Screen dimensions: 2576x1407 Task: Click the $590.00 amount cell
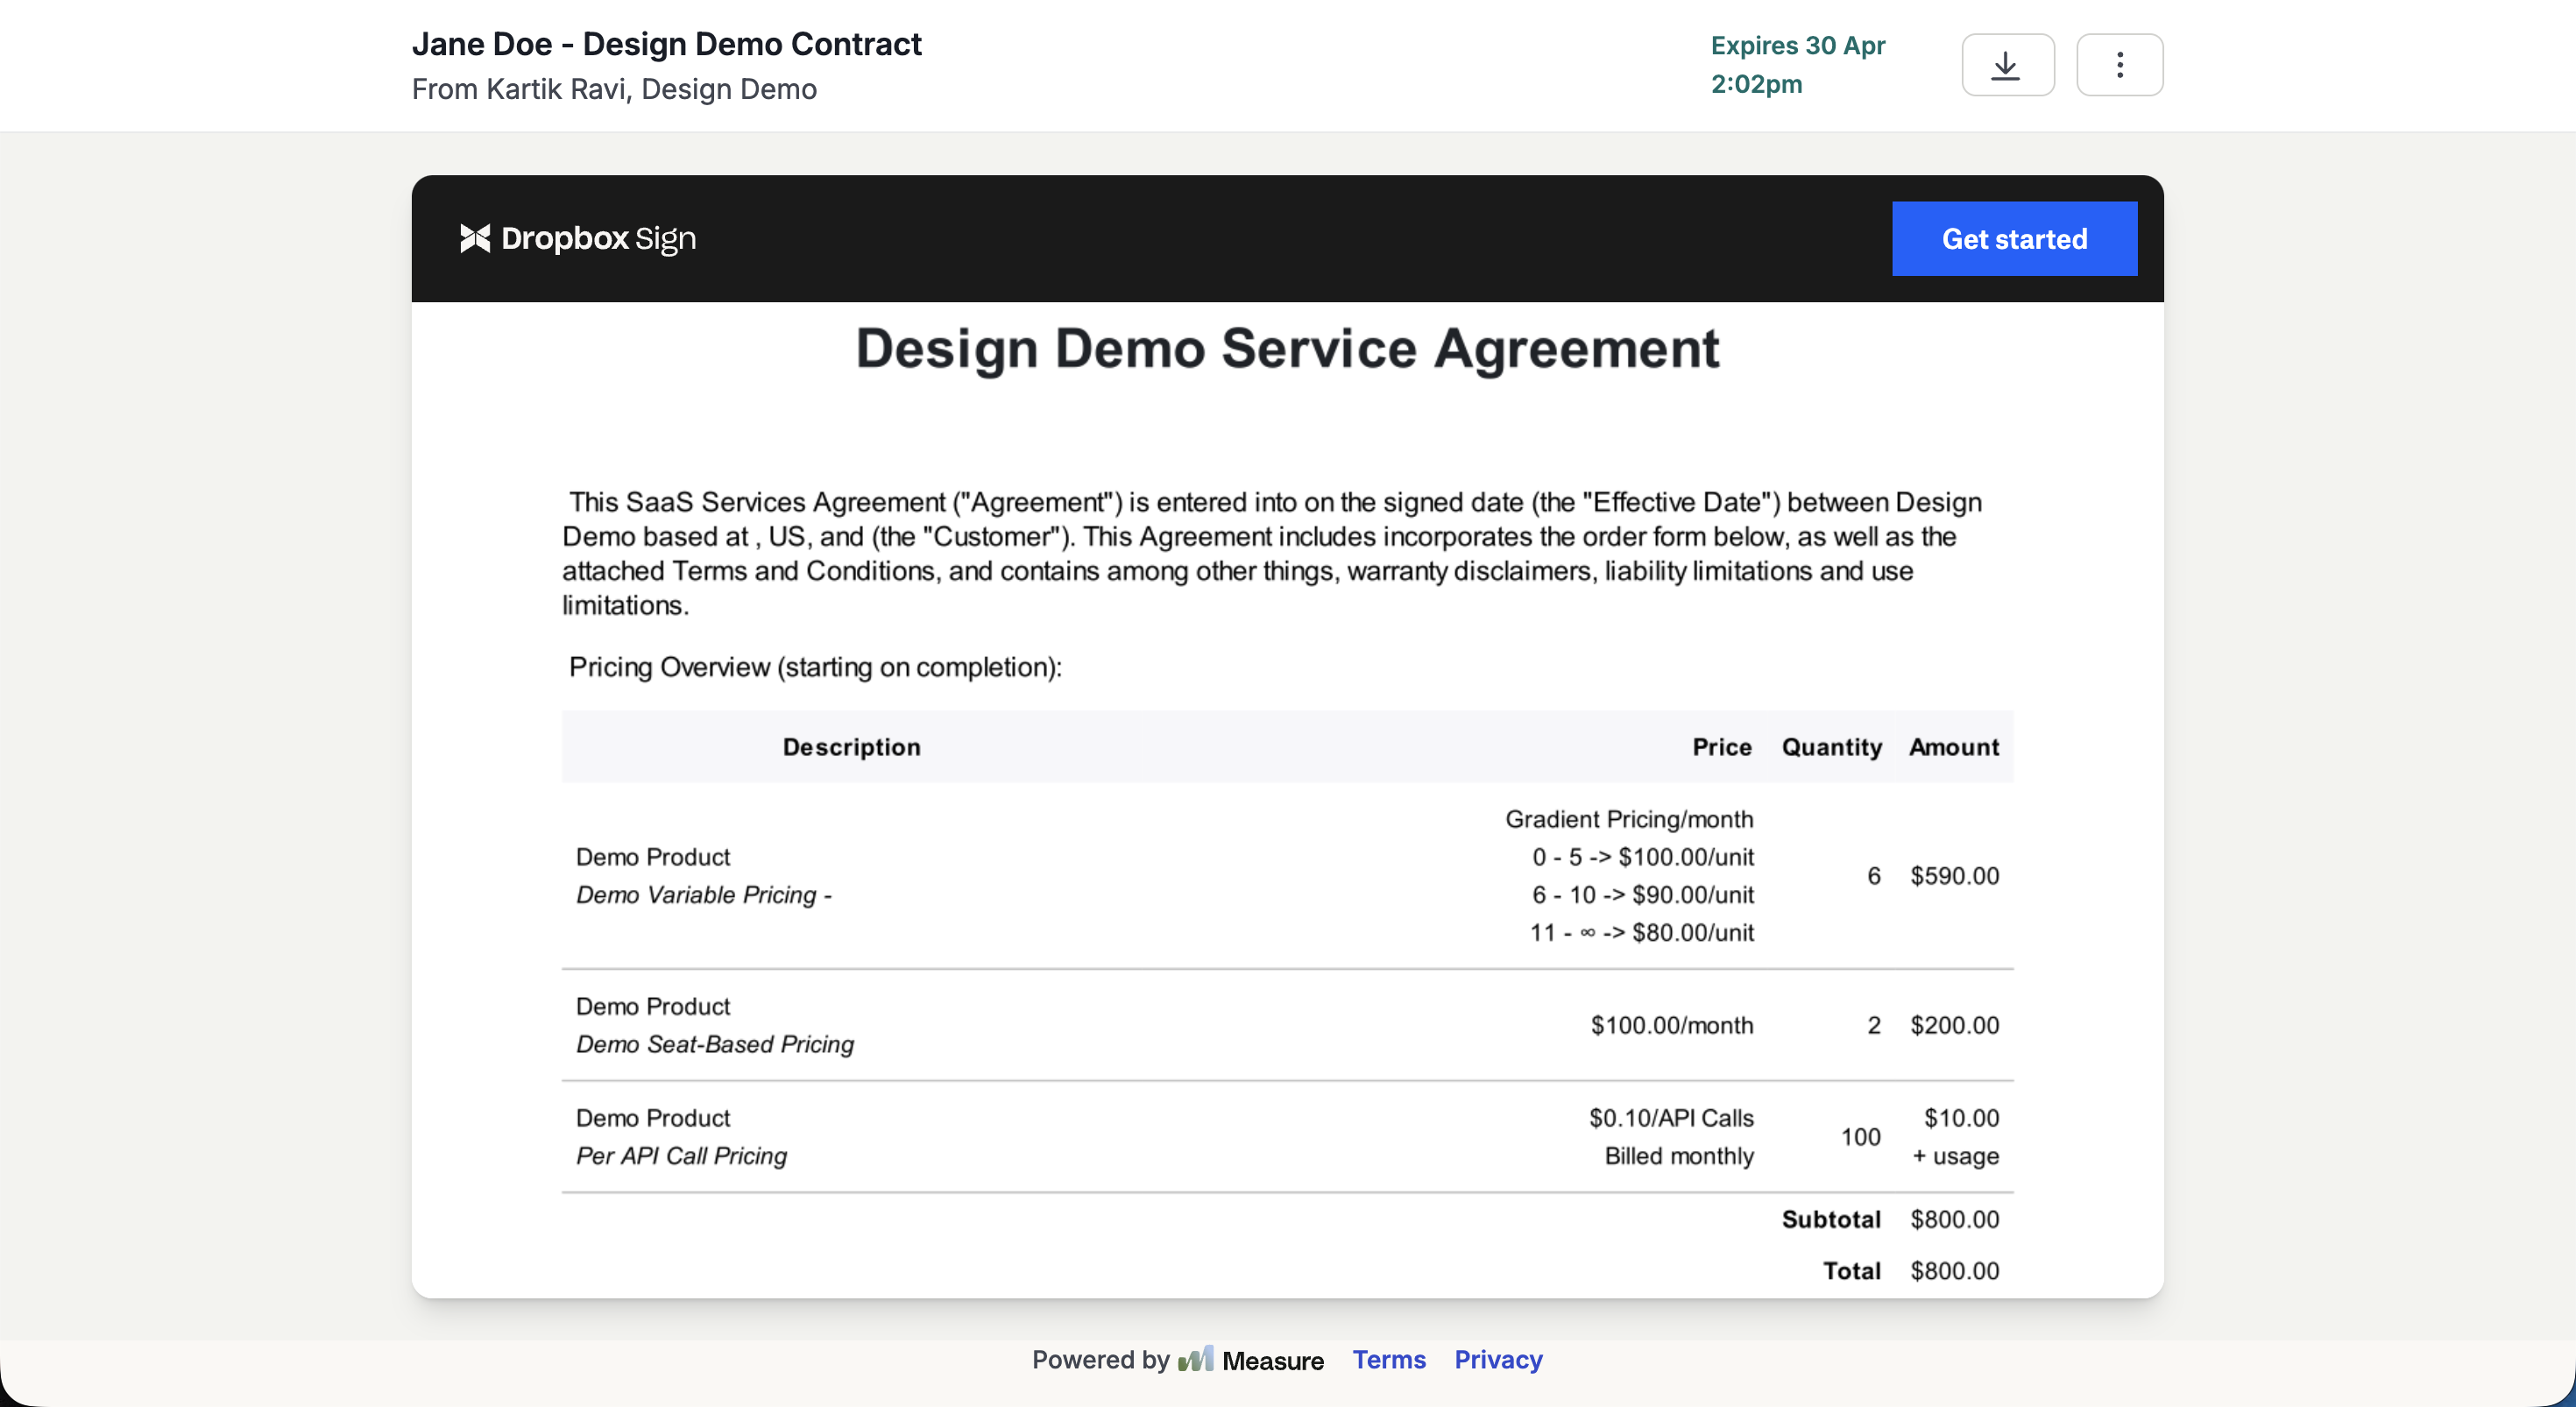[x=1954, y=876]
